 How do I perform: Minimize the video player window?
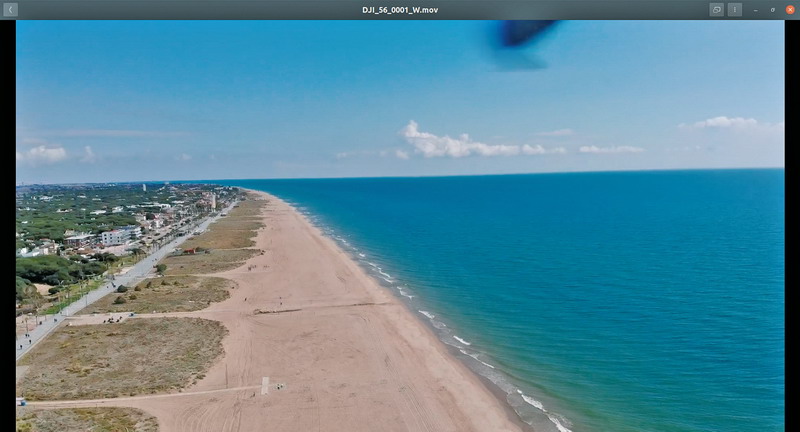756,10
